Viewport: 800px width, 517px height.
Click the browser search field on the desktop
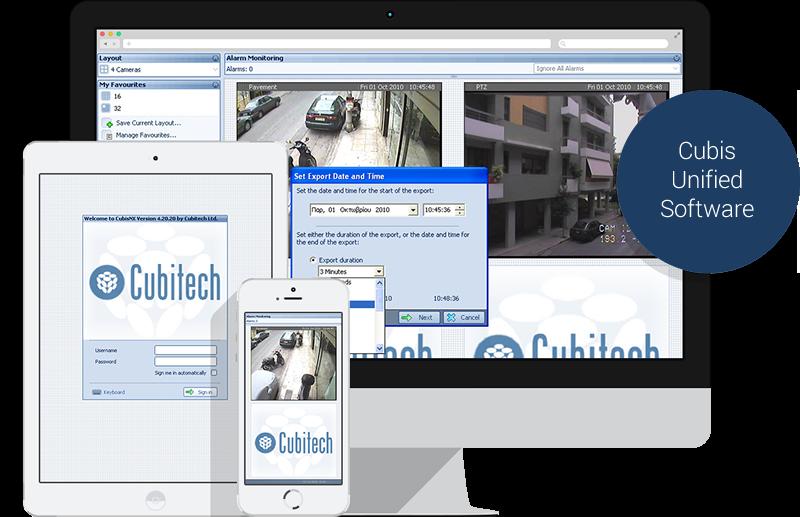tap(613, 44)
